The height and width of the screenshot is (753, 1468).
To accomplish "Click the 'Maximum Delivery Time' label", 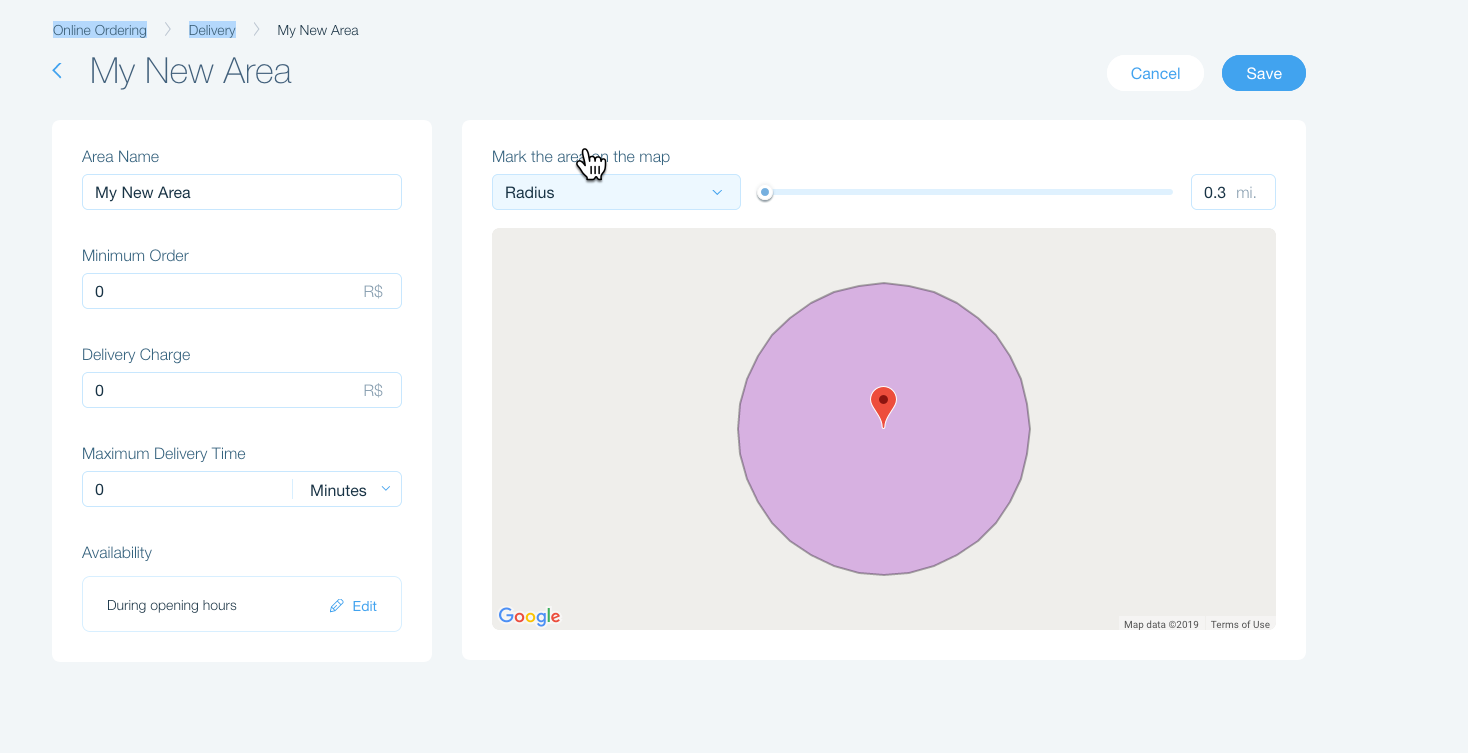I will tap(164, 453).
